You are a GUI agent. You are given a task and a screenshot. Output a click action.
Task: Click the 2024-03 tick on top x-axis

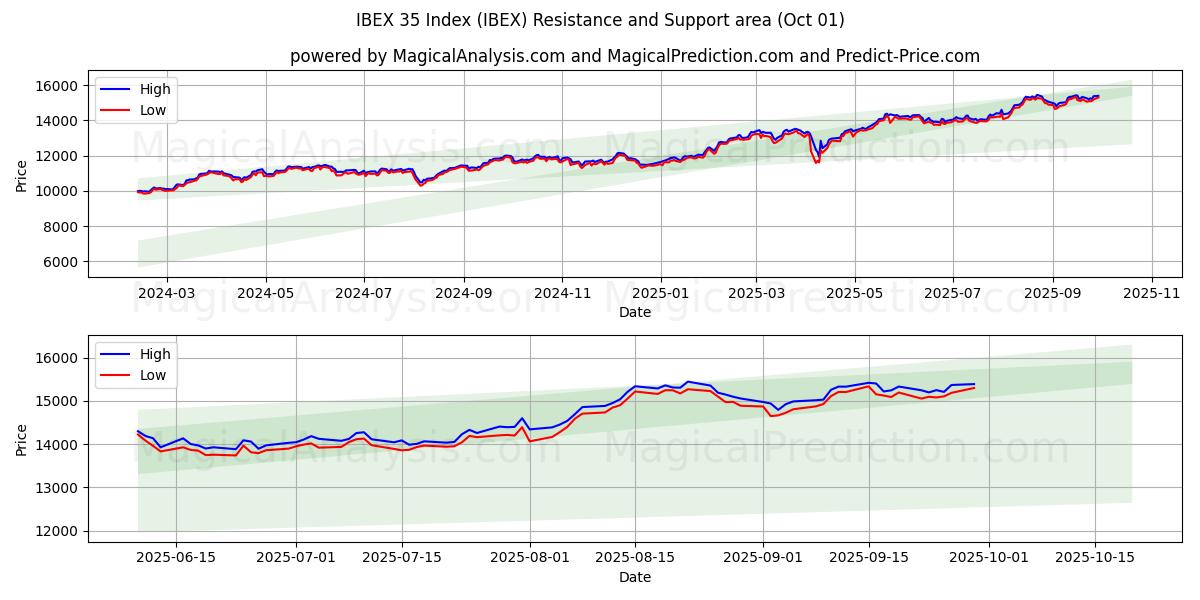166,294
